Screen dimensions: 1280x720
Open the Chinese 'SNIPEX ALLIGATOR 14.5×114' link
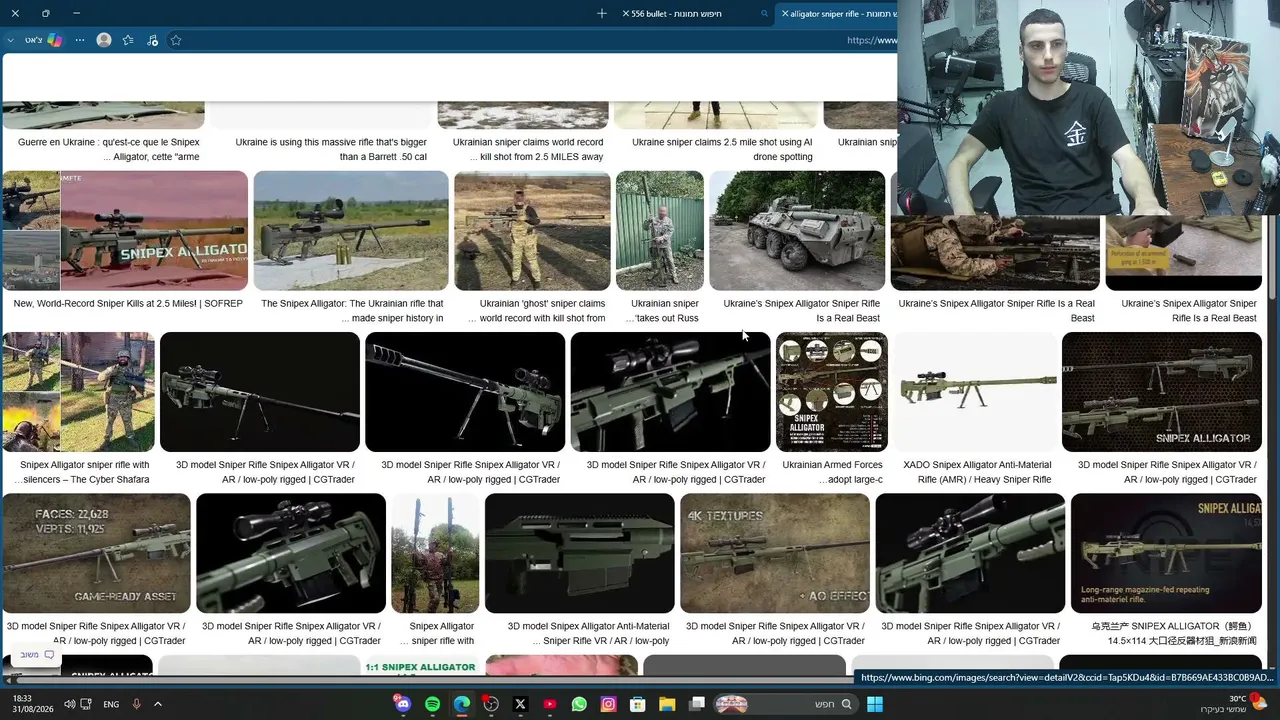pyautogui.click(x=1174, y=633)
